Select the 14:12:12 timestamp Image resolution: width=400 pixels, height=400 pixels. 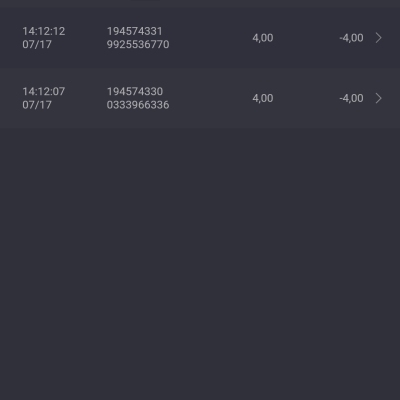44,31
